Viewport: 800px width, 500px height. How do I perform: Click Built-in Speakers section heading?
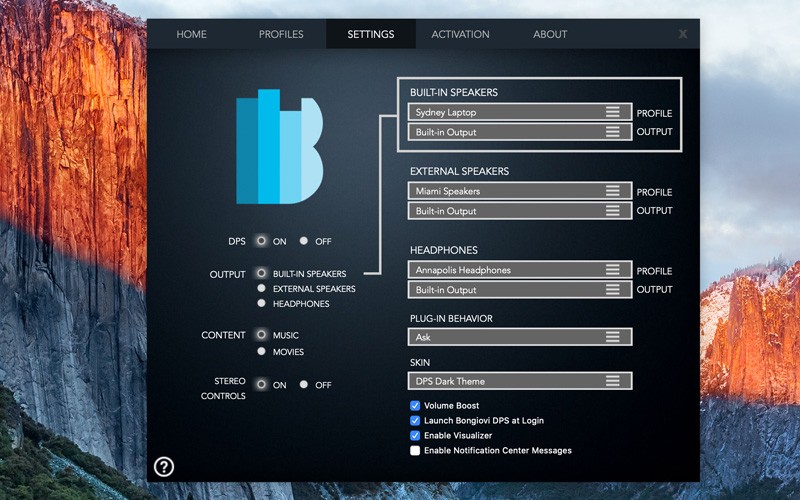click(454, 92)
